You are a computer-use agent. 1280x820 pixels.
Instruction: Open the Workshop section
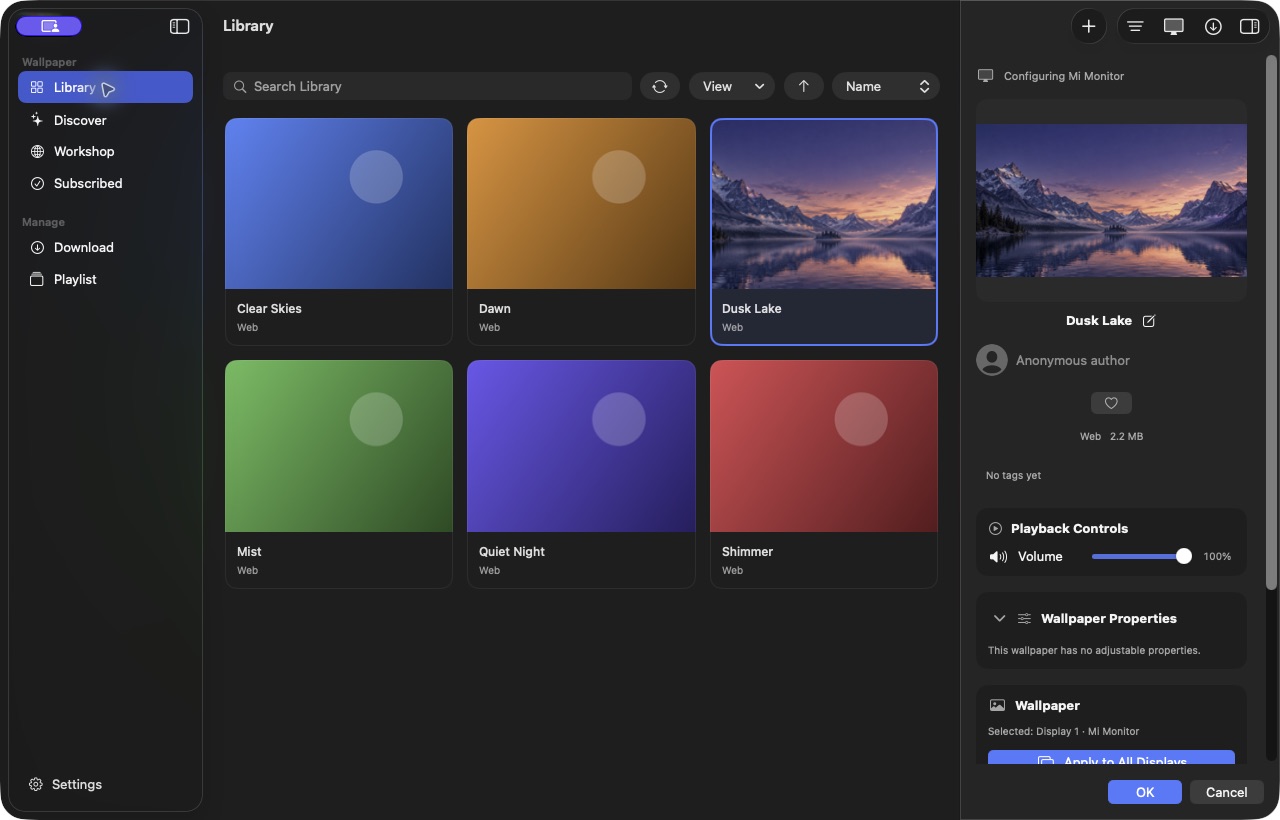(x=105, y=152)
